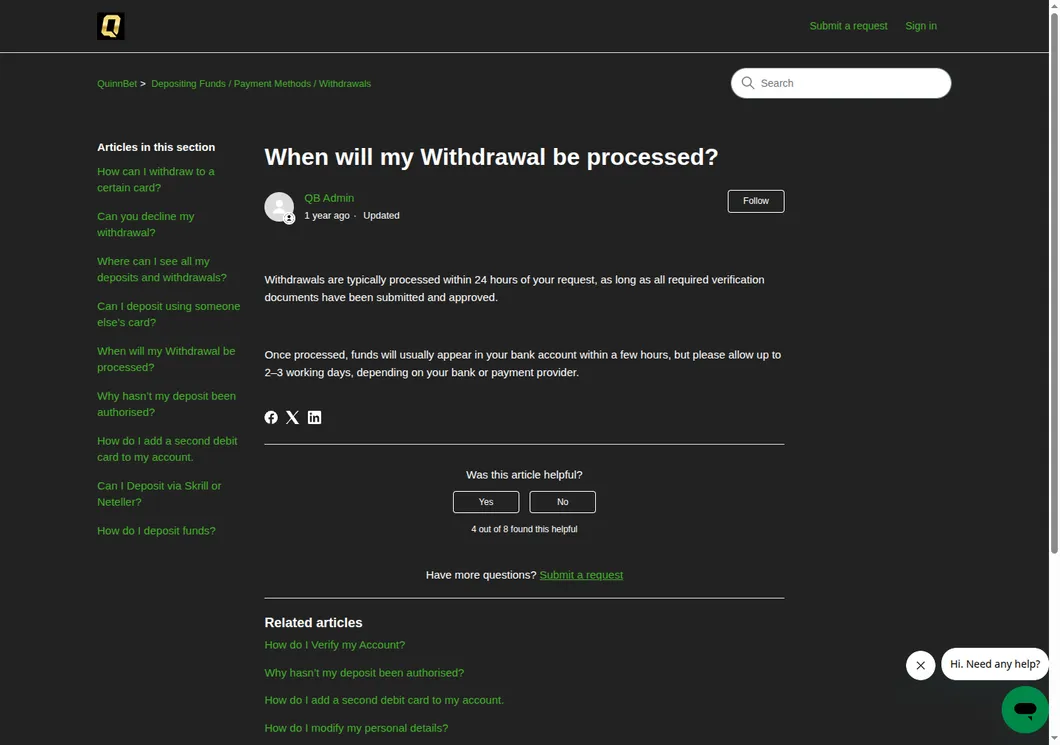The image size is (1060, 745).
Task: Mark article helpful with Yes
Action: 486,502
